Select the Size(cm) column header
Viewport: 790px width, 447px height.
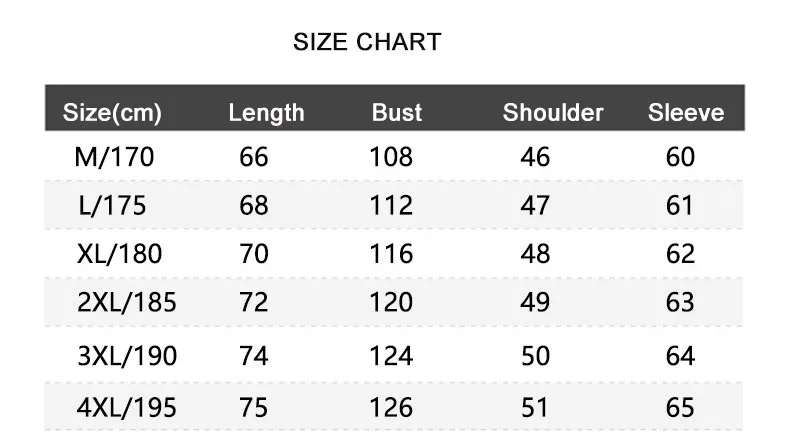112,112
